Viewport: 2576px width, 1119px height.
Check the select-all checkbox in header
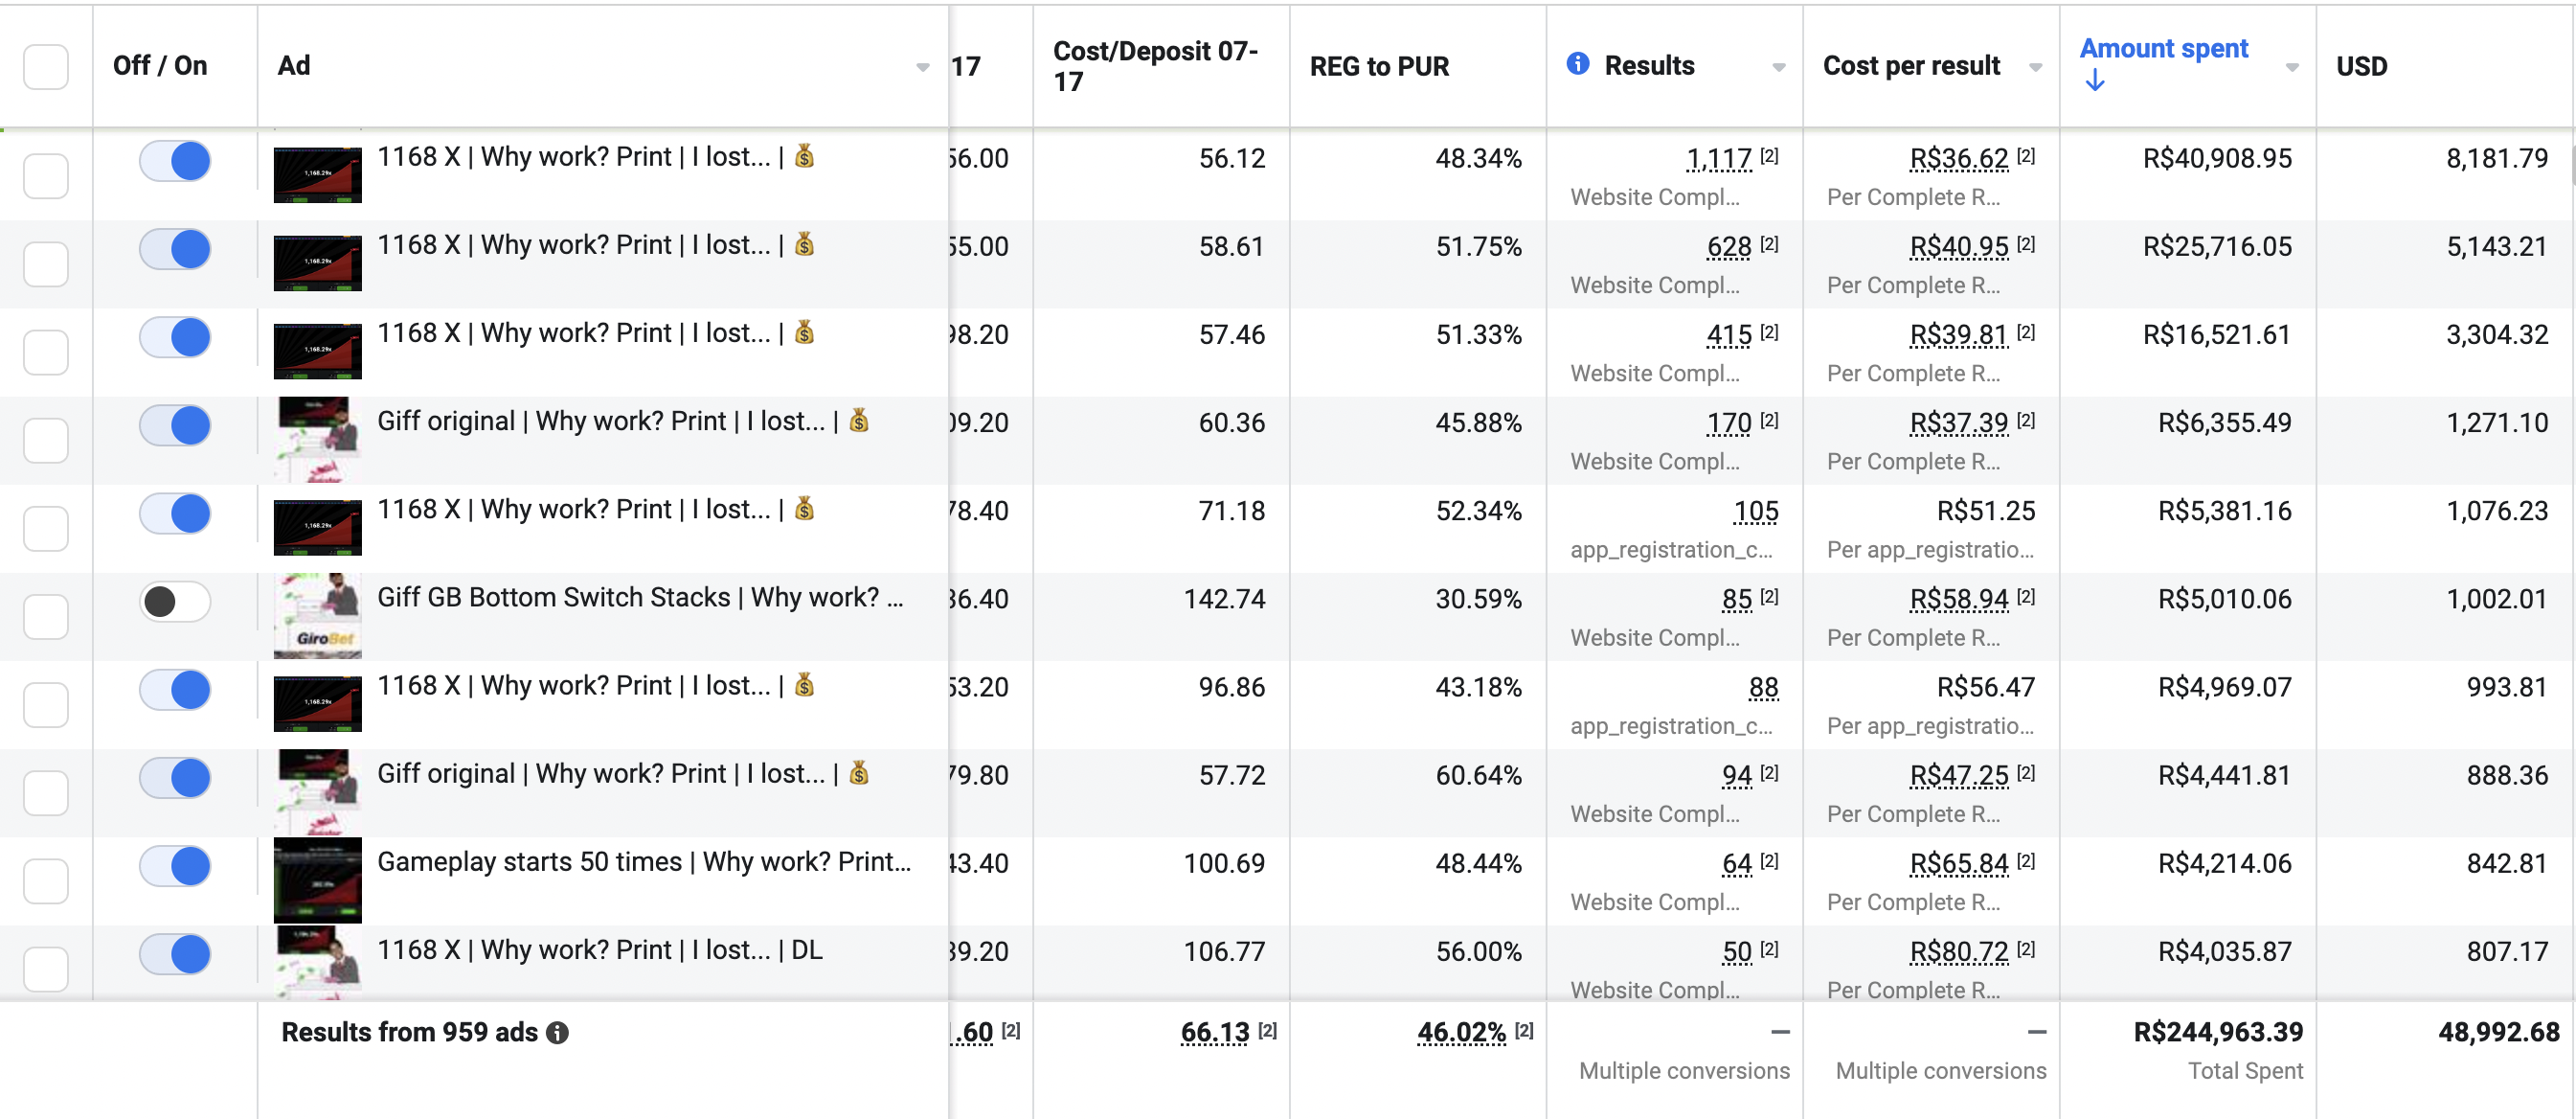[x=46, y=66]
